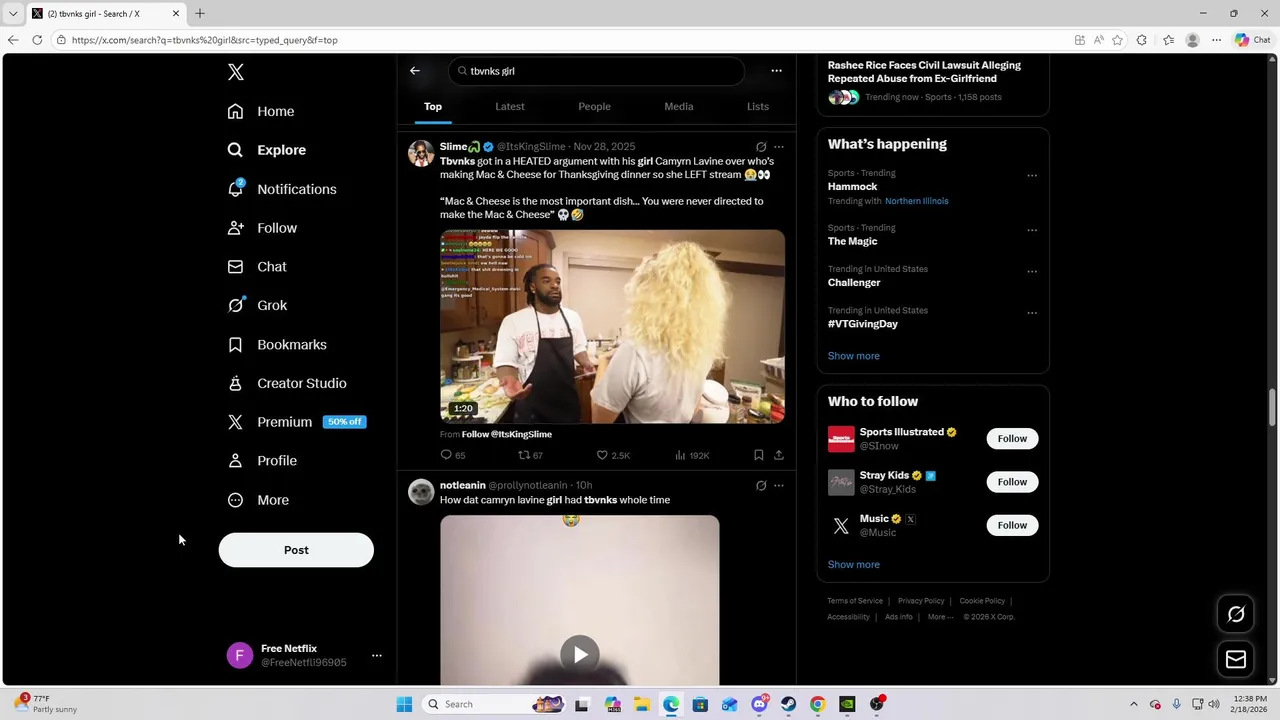Follow Sports Illustrated

1012,439
